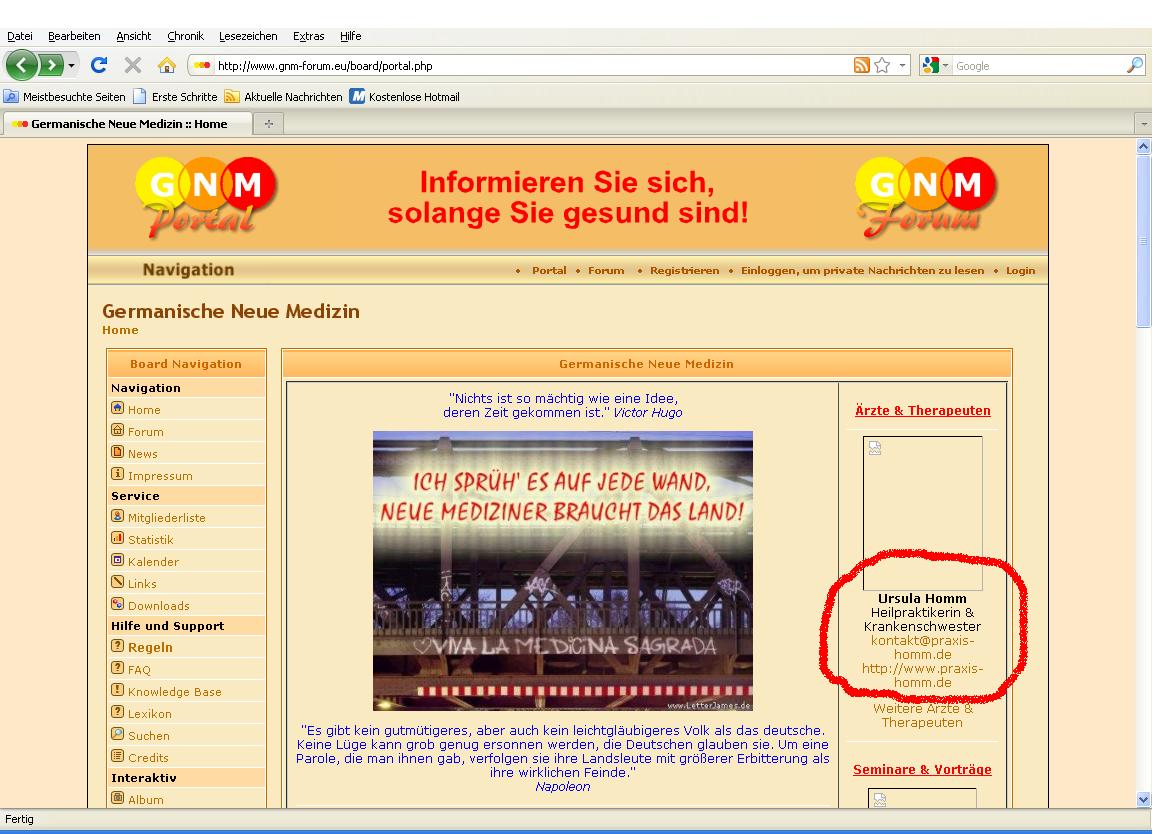The height and width of the screenshot is (834, 1152).
Task: Expand the bookmark star dropdown arrow
Action: click(x=902, y=66)
